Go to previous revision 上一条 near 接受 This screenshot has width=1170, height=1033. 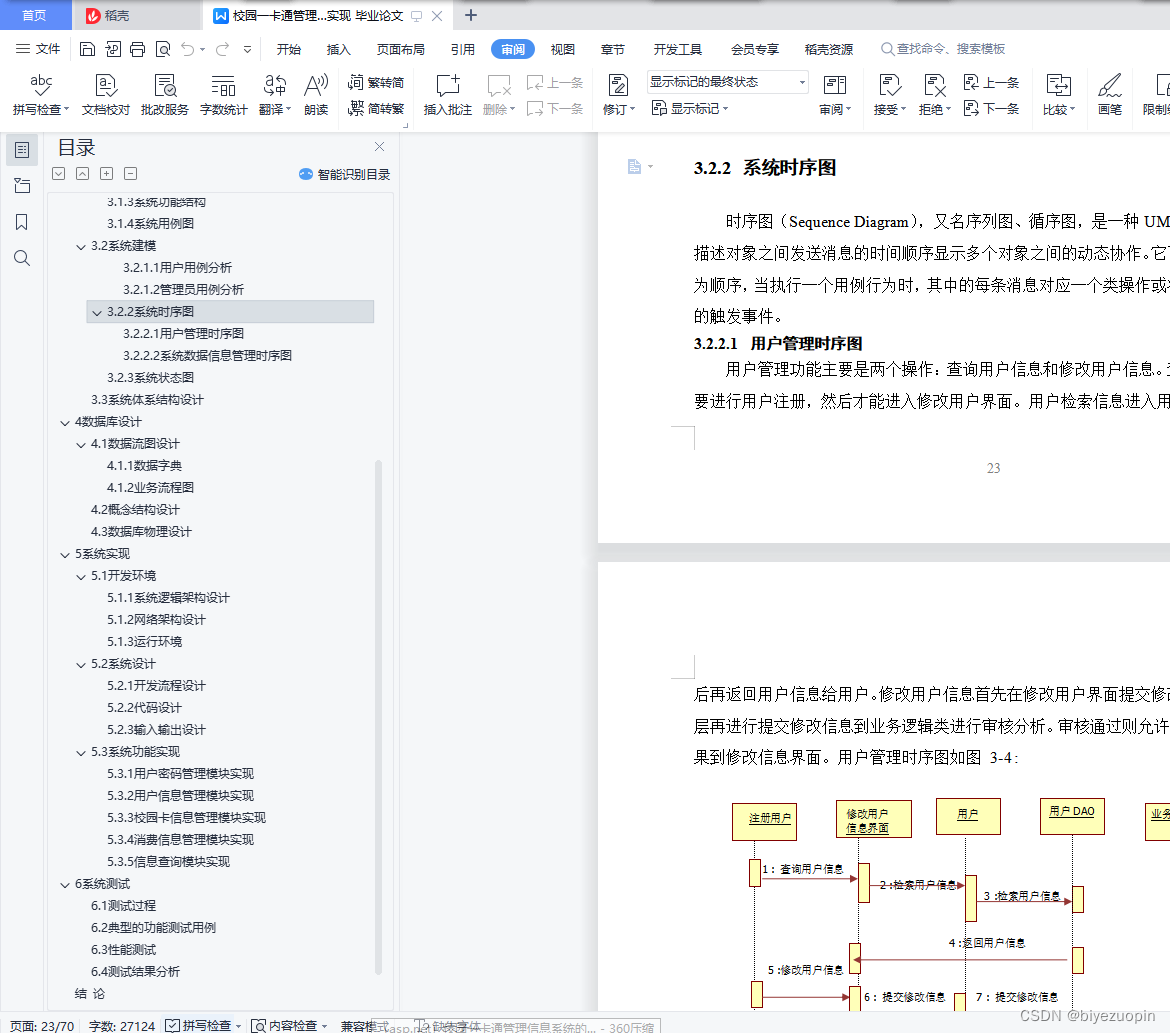pyautogui.click(x=992, y=82)
